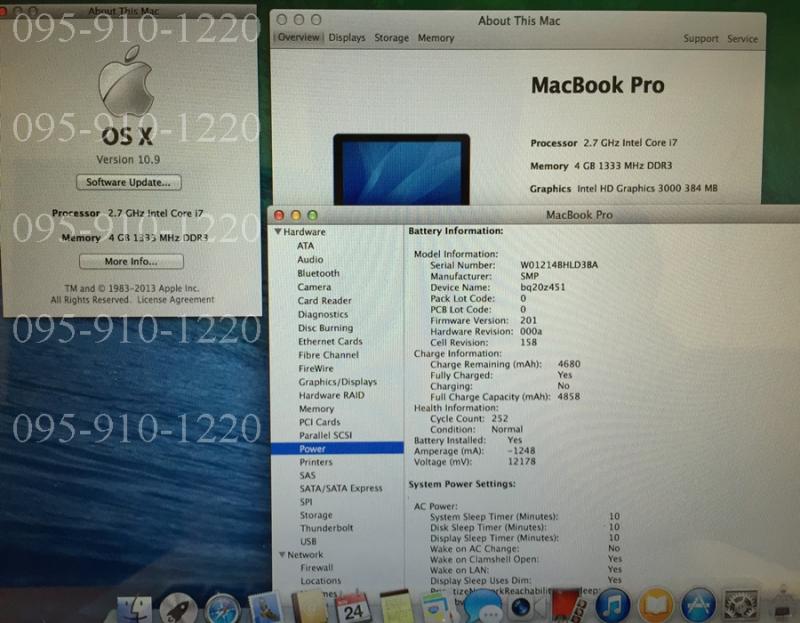Screen dimensions: 800x623
Task: Open the Support tab
Action: click(701, 39)
